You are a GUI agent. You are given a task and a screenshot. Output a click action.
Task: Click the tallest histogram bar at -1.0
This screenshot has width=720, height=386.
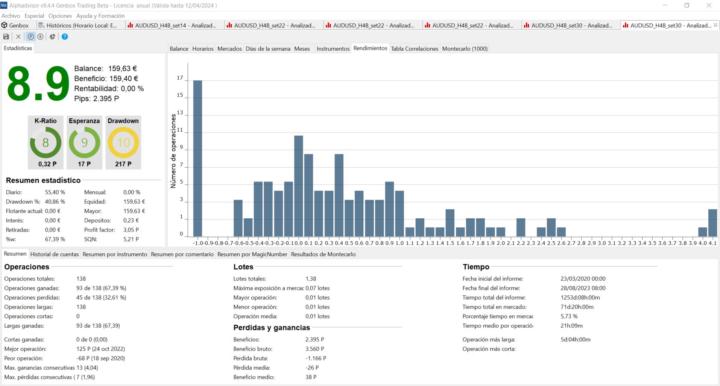[x=197, y=158]
